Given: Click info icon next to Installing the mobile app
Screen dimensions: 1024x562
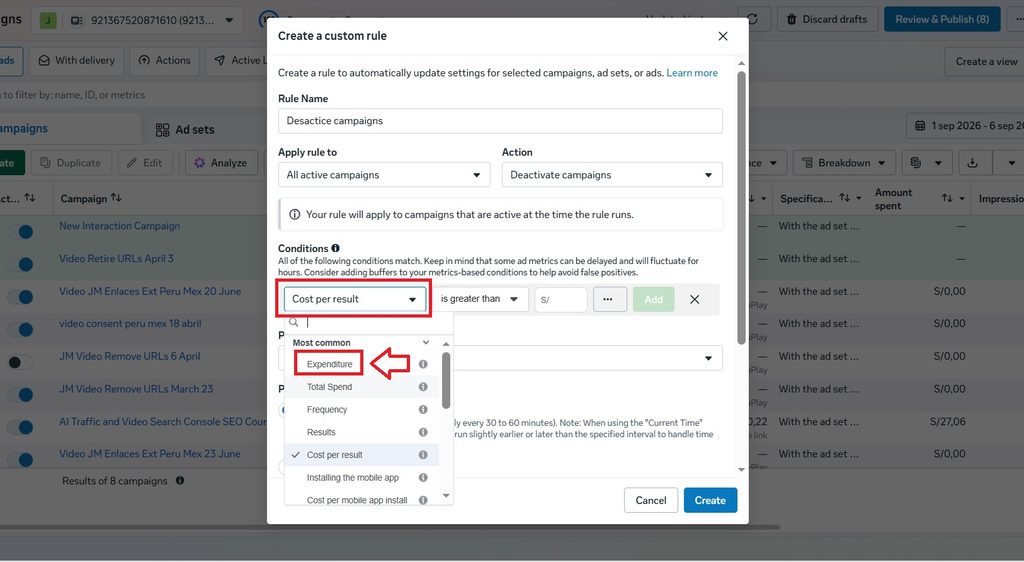Looking at the screenshot, I should 423,478.
